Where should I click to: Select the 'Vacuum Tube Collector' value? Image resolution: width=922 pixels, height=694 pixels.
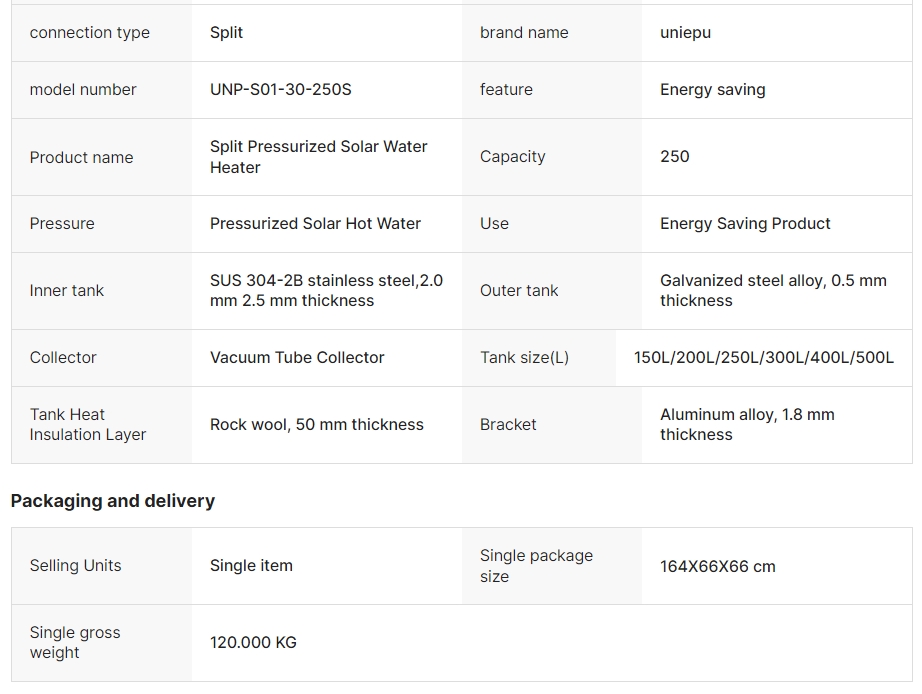coord(297,358)
